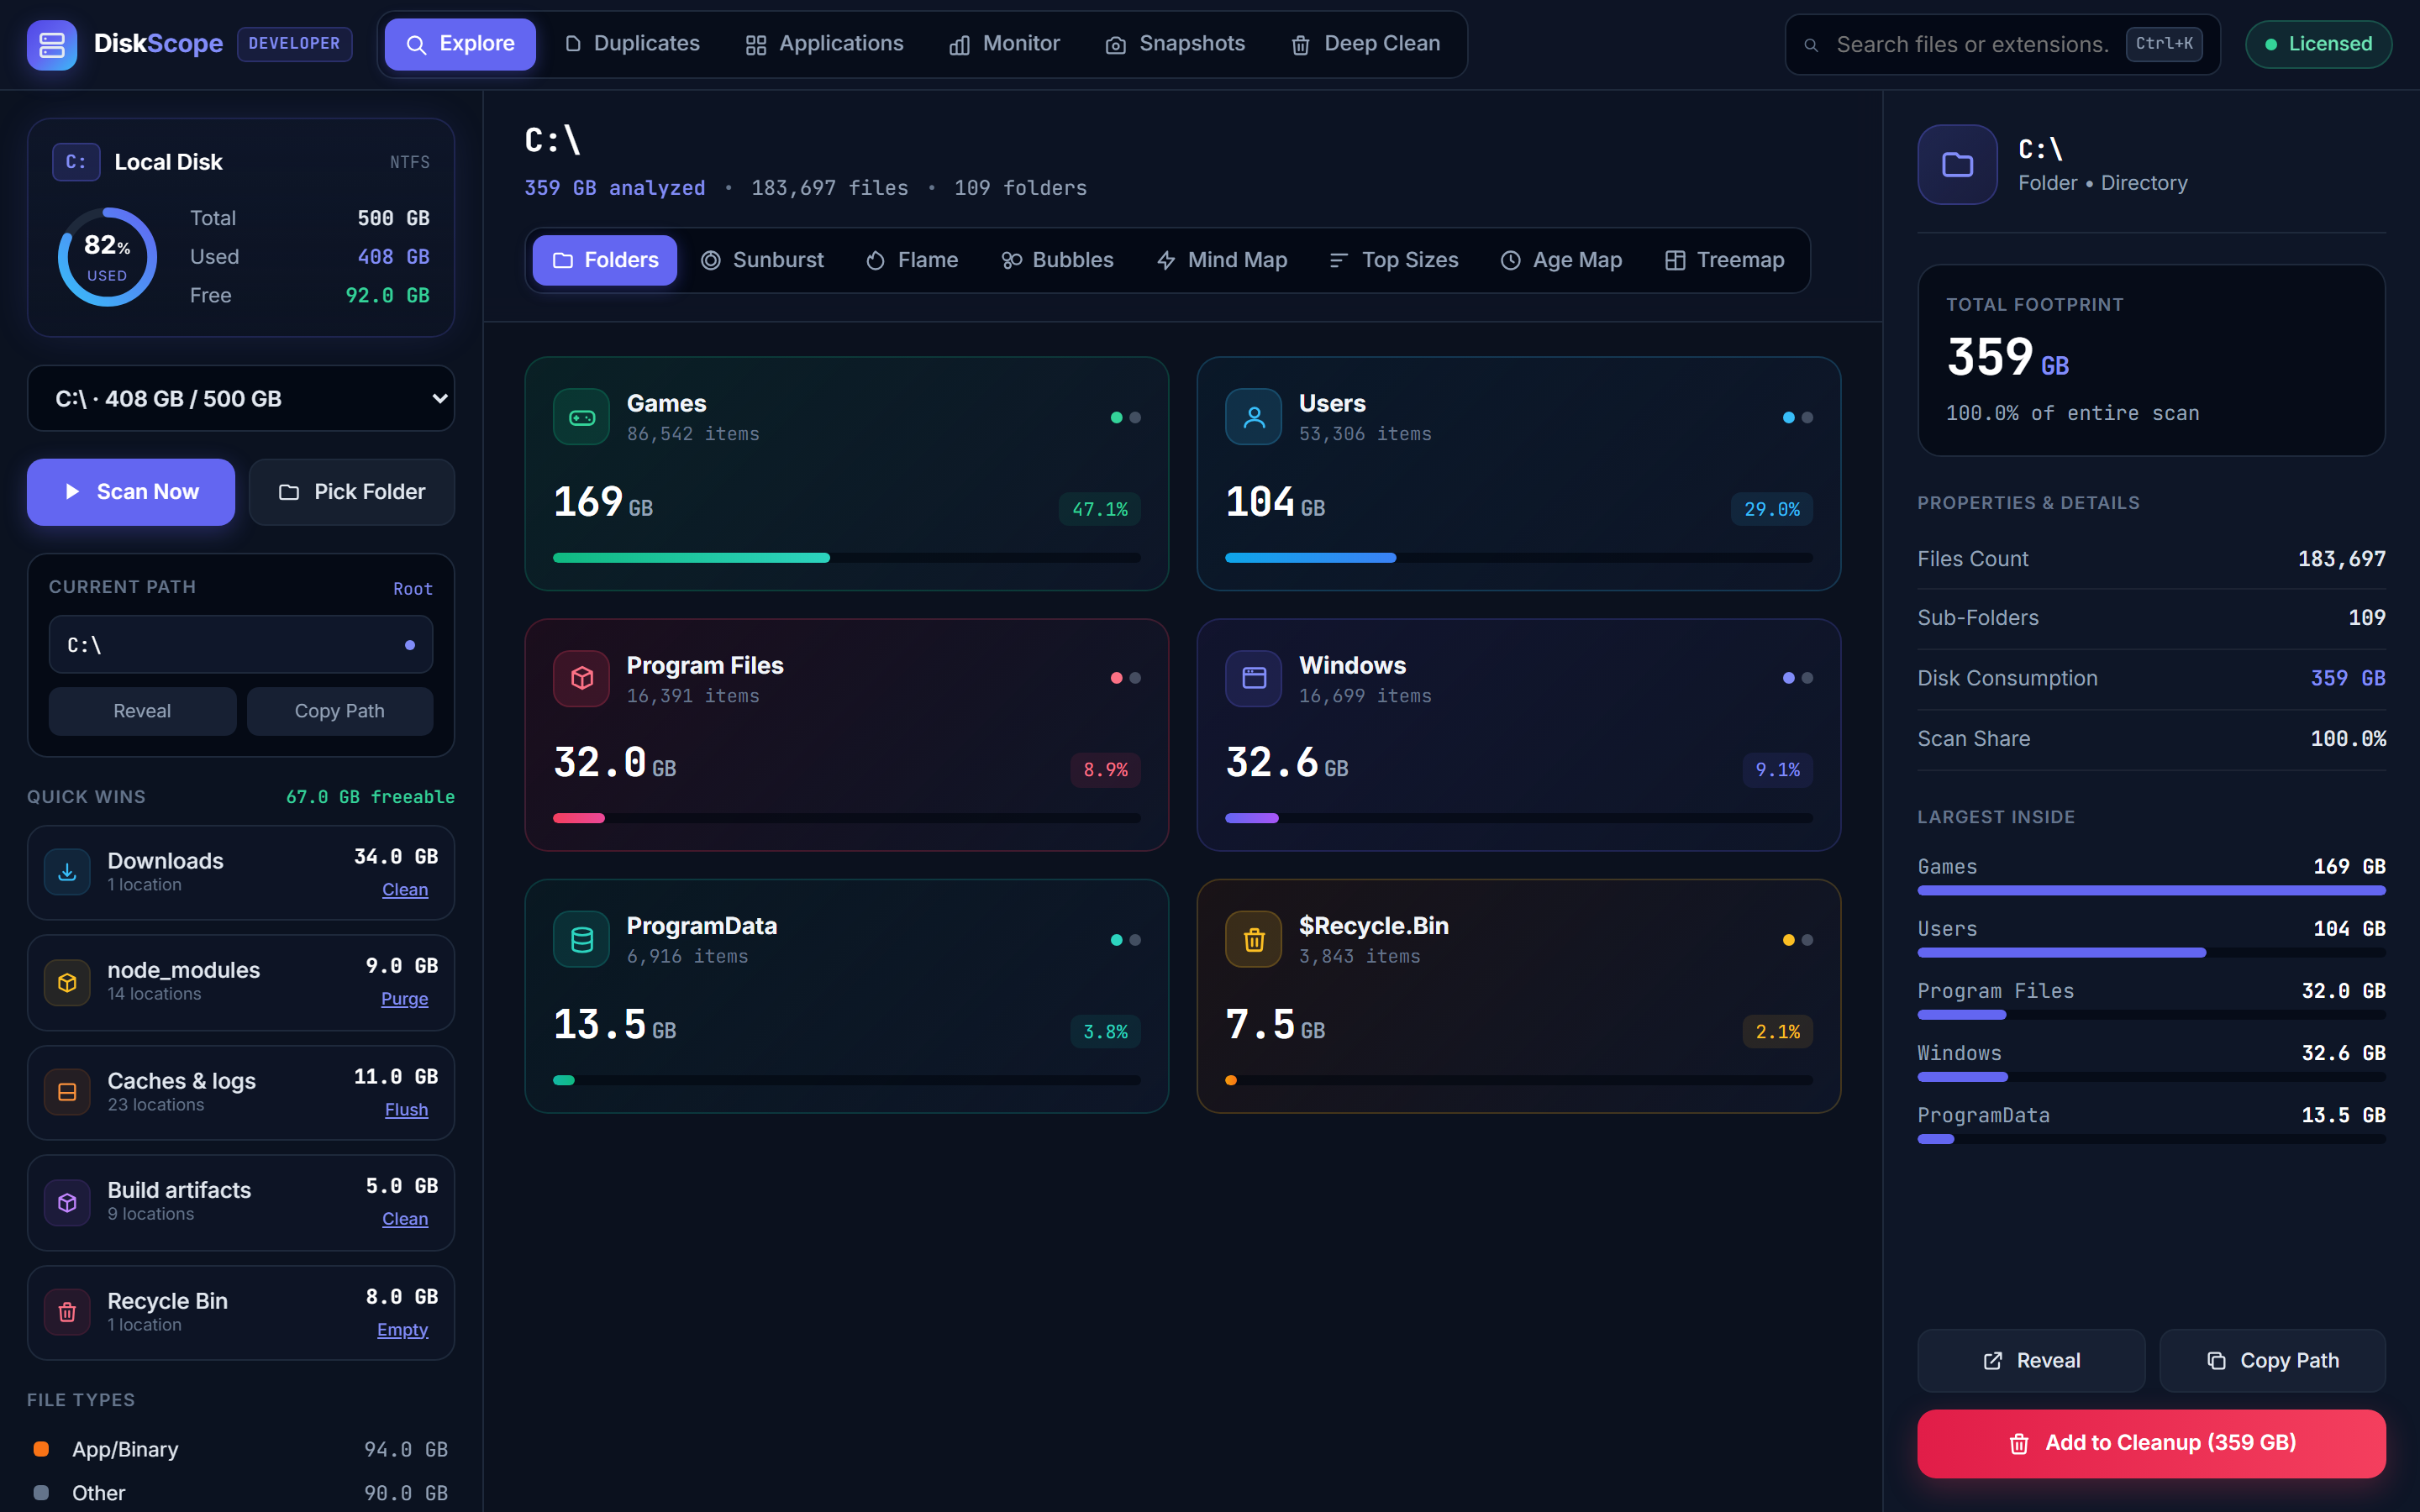Image resolution: width=2420 pixels, height=1512 pixels.
Task: Click the $Recycle.Bin trash icon
Action: click(1253, 939)
